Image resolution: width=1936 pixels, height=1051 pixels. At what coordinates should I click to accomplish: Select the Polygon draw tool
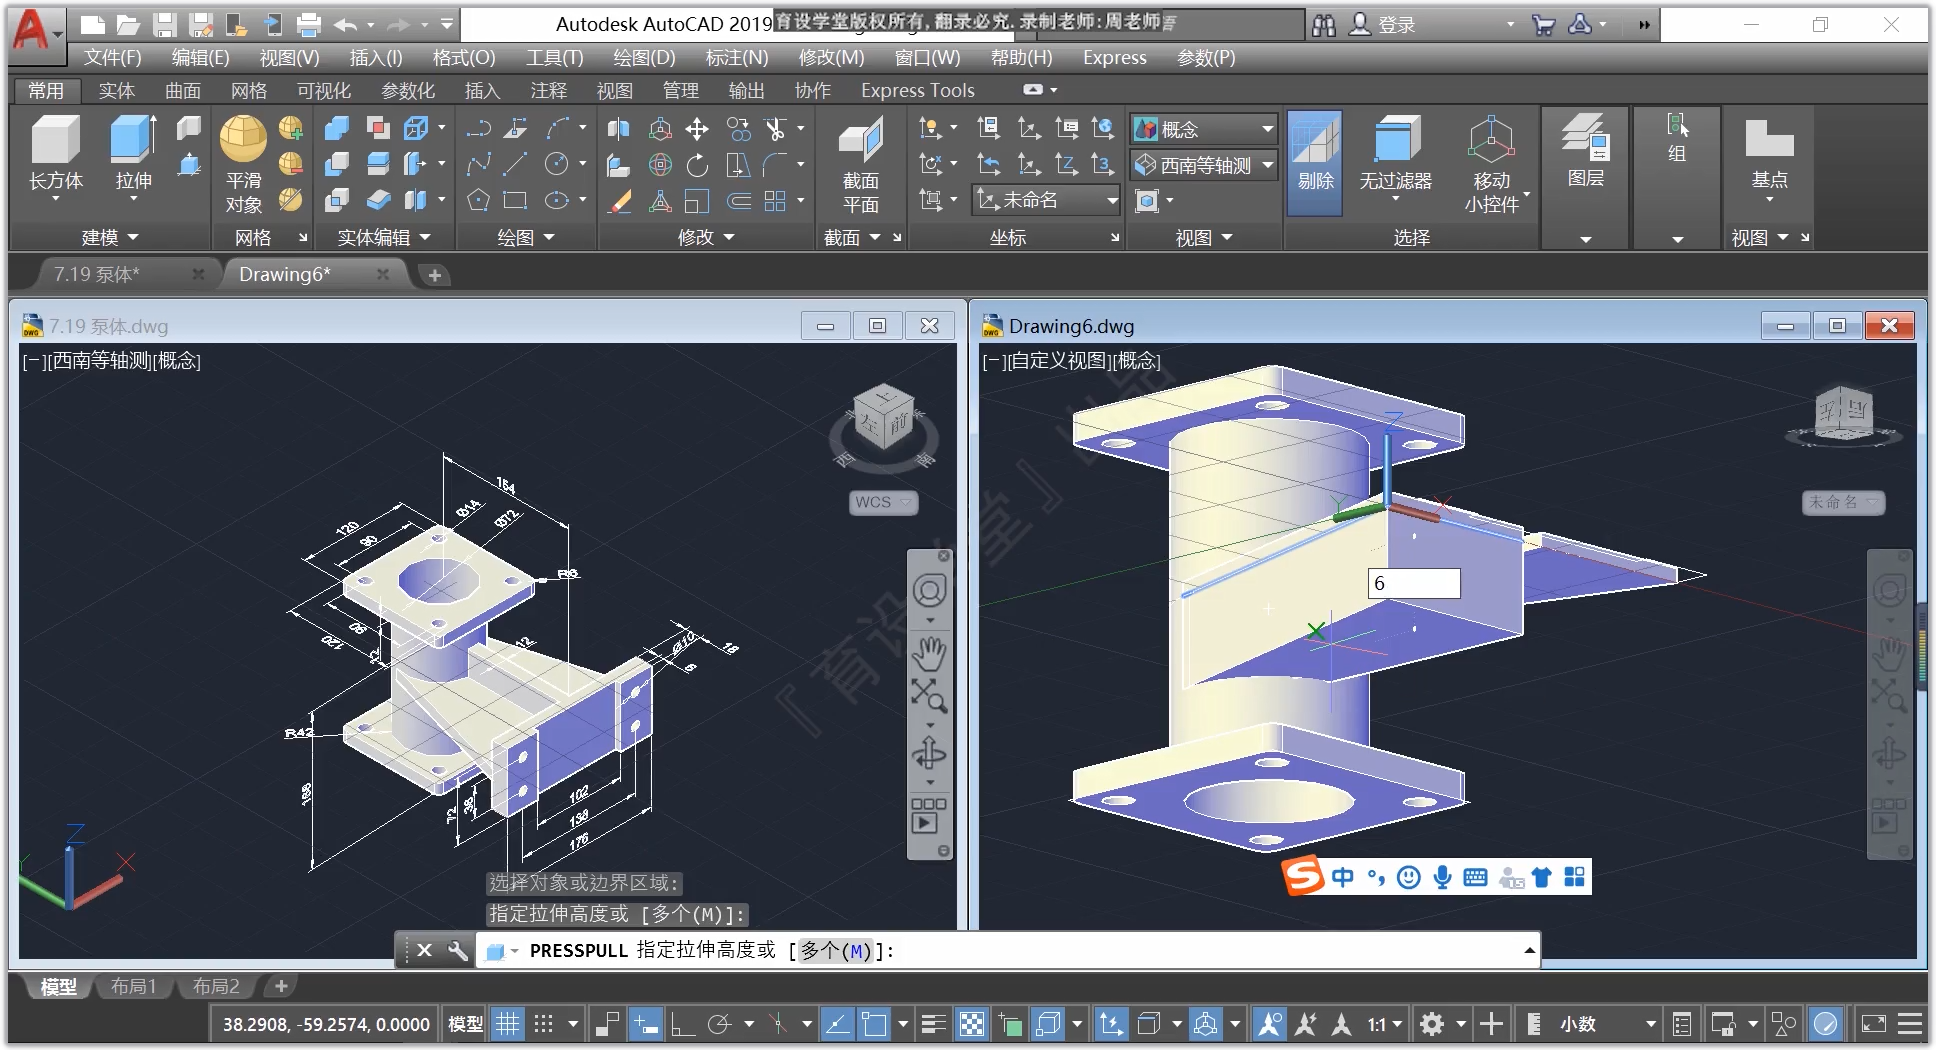click(x=478, y=201)
